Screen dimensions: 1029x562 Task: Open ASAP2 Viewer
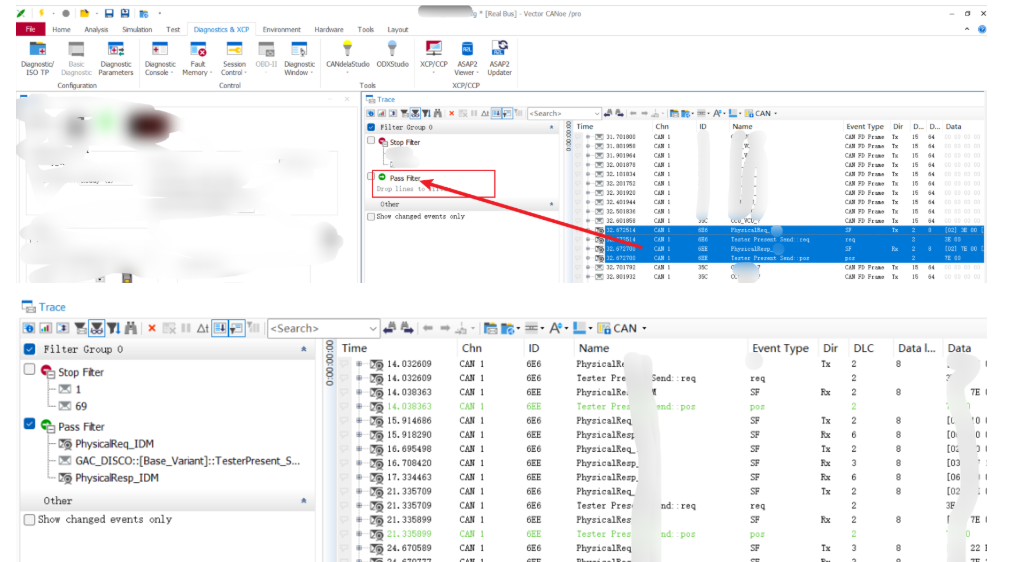tap(467, 58)
